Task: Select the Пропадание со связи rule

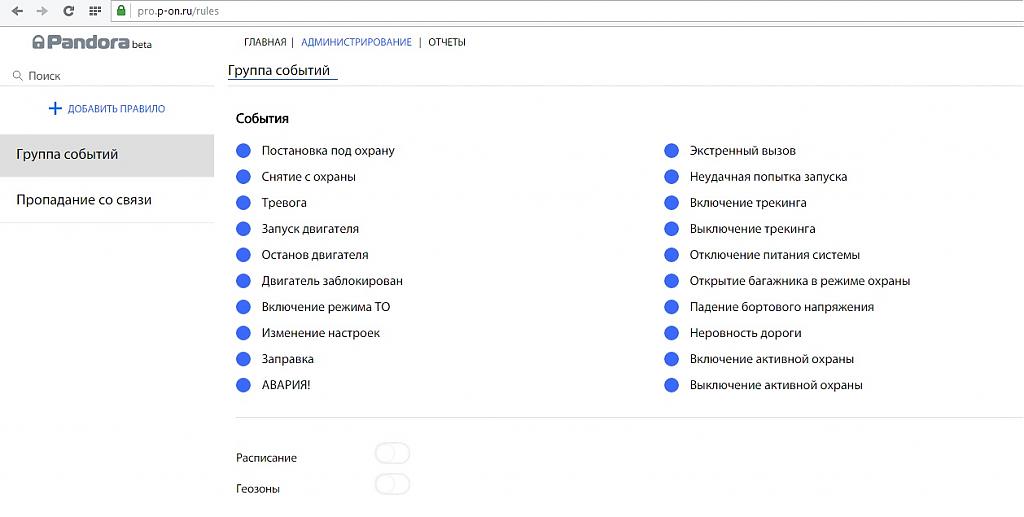Action: point(84,200)
